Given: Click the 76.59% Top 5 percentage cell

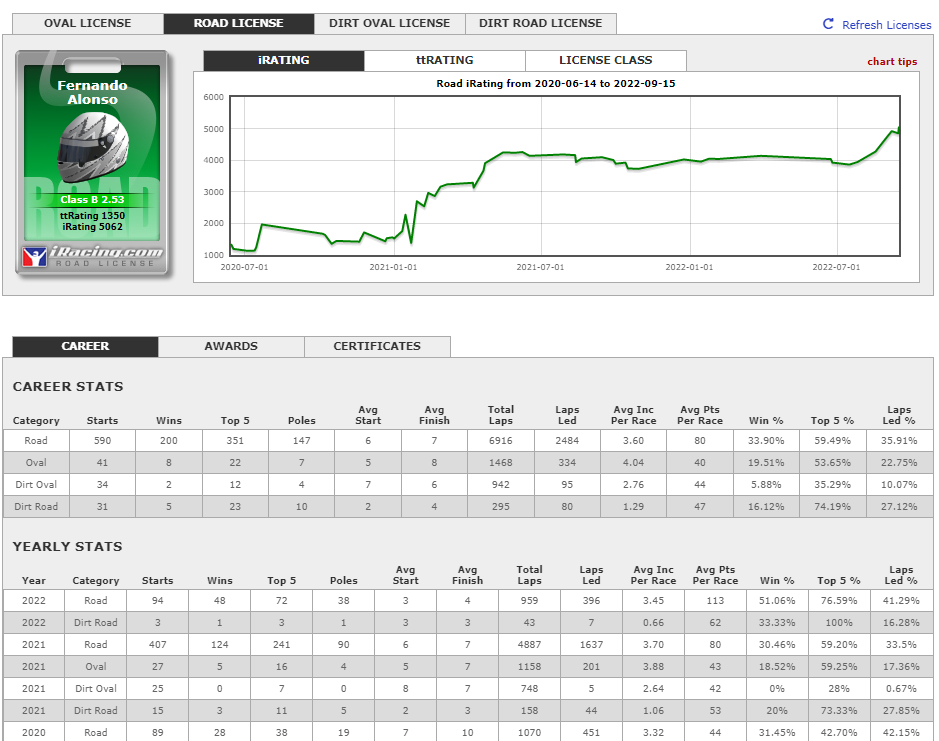Looking at the screenshot, I should tap(839, 601).
